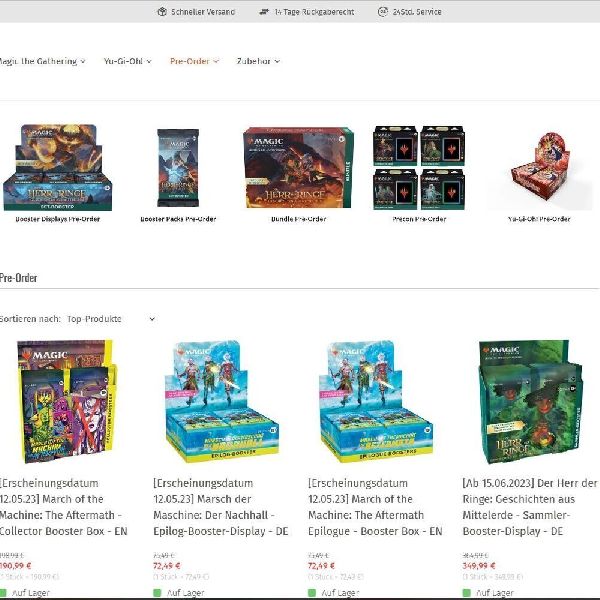
Task: Open Herr der Ringe Sammler-Booster-Display image
Action: click(x=530, y=401)
